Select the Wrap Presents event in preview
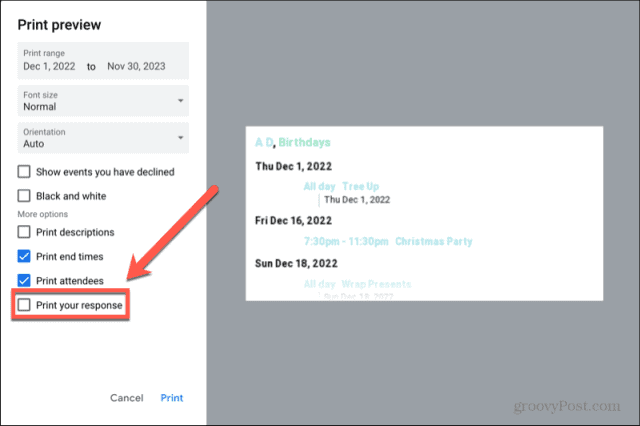Image resolution: width=640 pixels, height=426 pixels. point(376,284)
